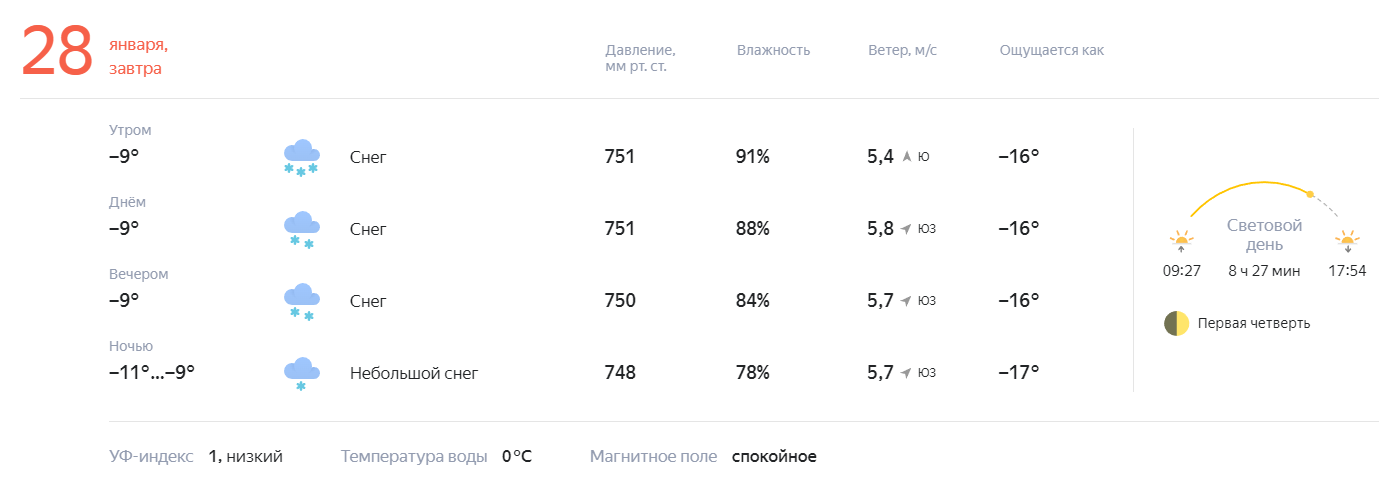Click the magnetic field 'спокойное' value
The height and width of the screenshot is (487, 1379).
[x=774, y=456]
